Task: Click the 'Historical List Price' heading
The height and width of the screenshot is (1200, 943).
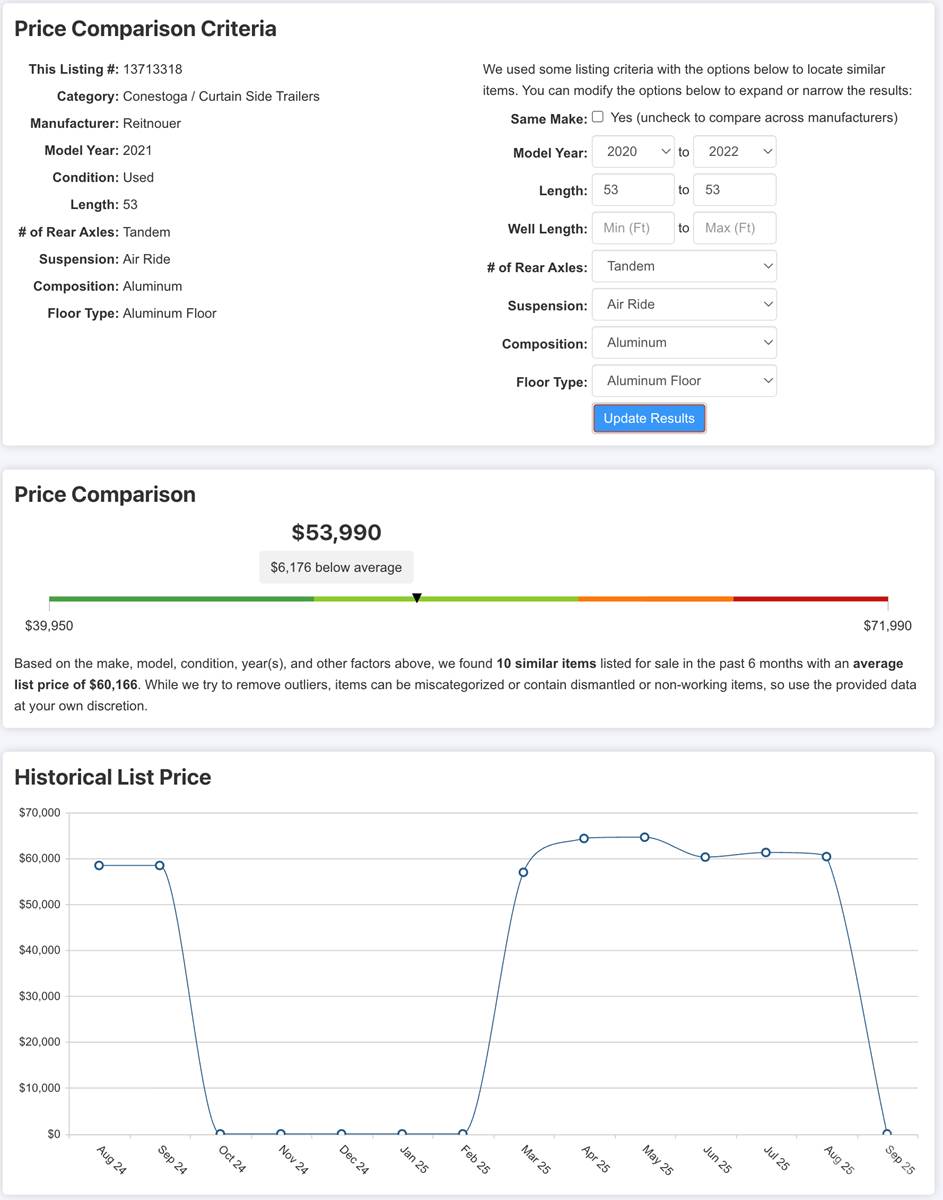Action: (113, 777)
